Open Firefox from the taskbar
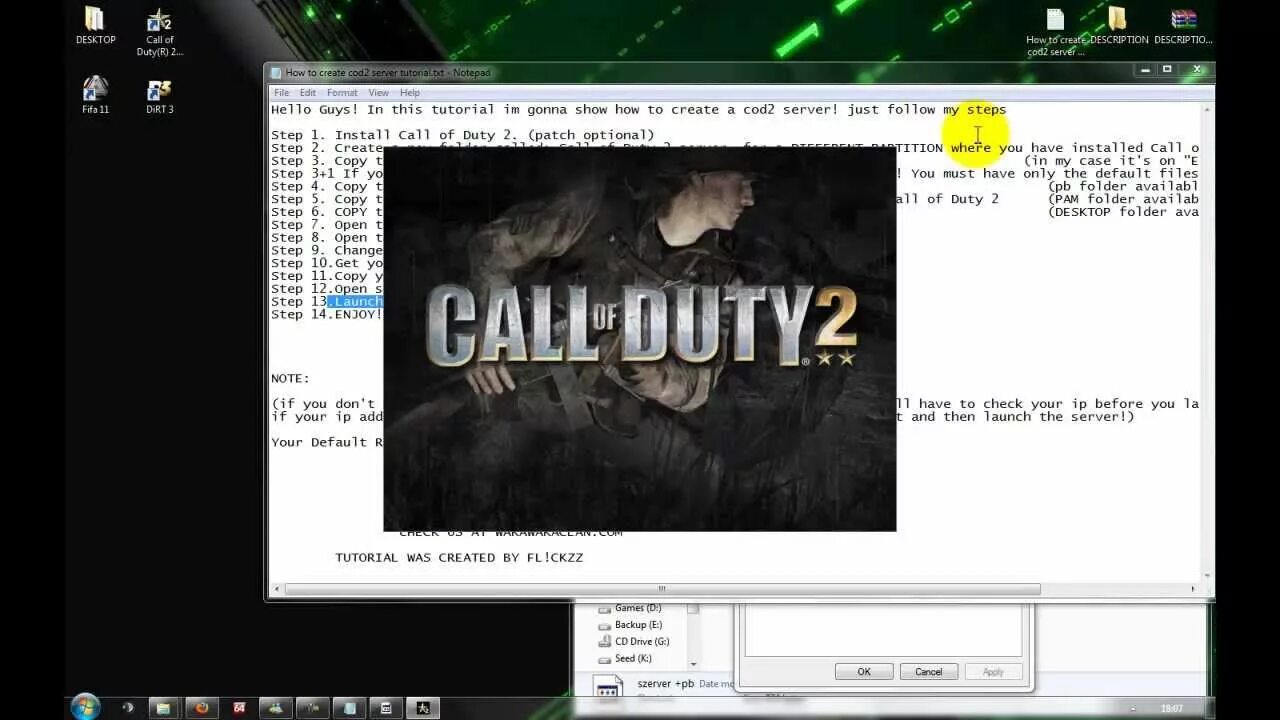1280x720 pixels. pyautogui.click(x=202, y=708)
